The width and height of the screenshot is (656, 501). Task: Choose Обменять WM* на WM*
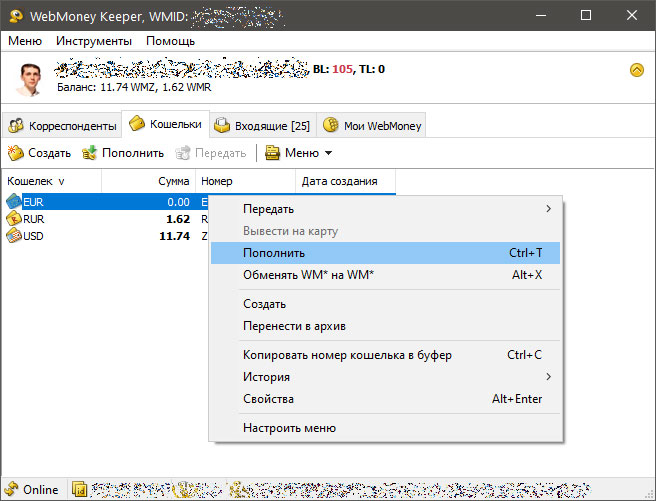385,275
